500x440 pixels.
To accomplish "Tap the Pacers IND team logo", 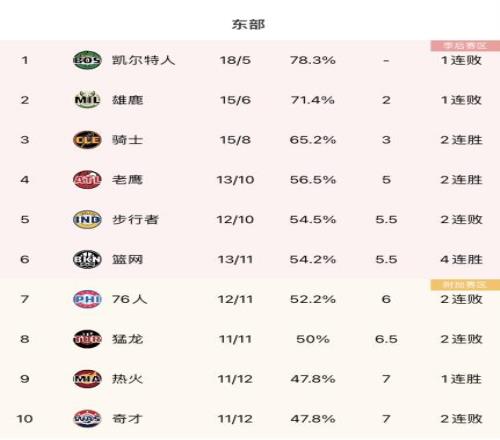I will [x=87, y=219].
